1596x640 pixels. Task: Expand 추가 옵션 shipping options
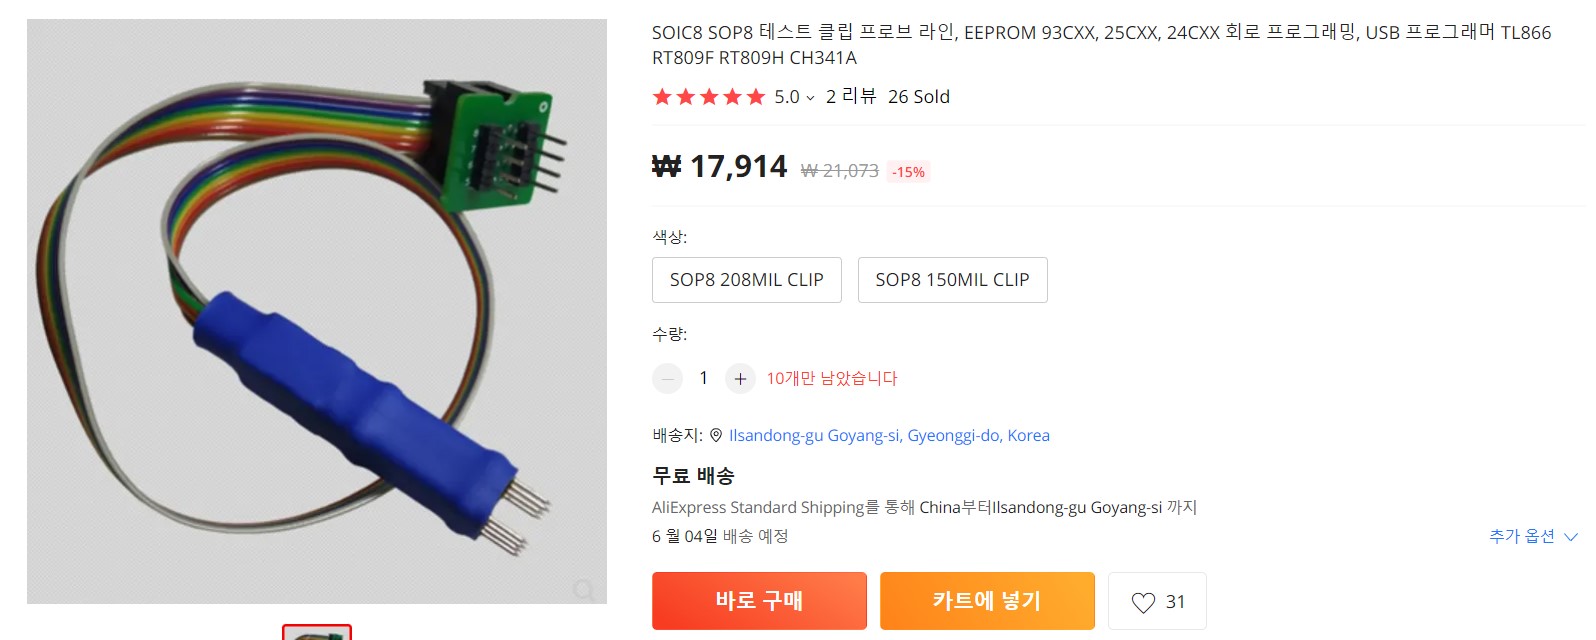1532,537
